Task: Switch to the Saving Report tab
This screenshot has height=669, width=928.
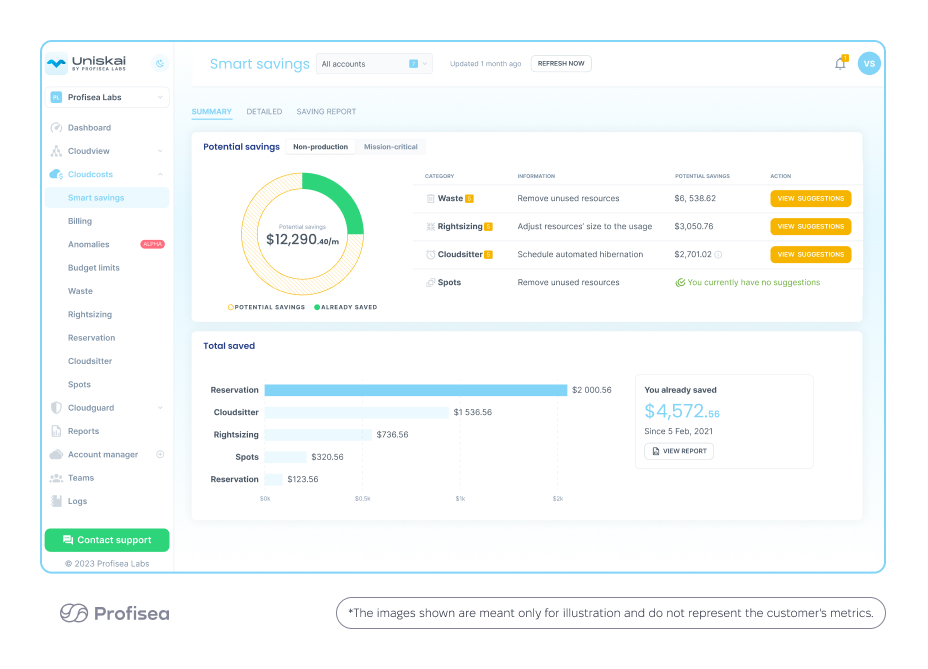Action: click(326, 112)
